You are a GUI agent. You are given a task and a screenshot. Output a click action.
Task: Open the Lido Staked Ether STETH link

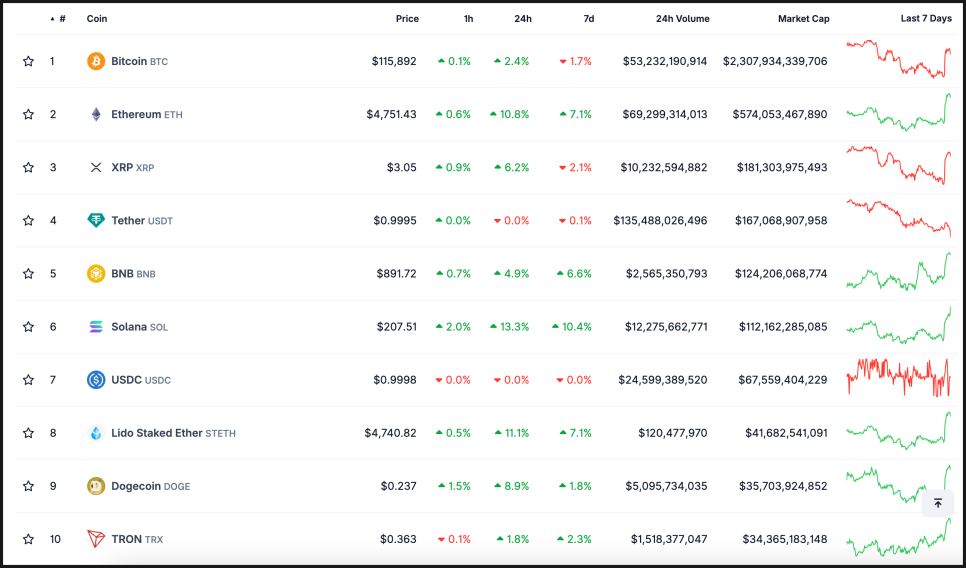click(x=173, y=433)
